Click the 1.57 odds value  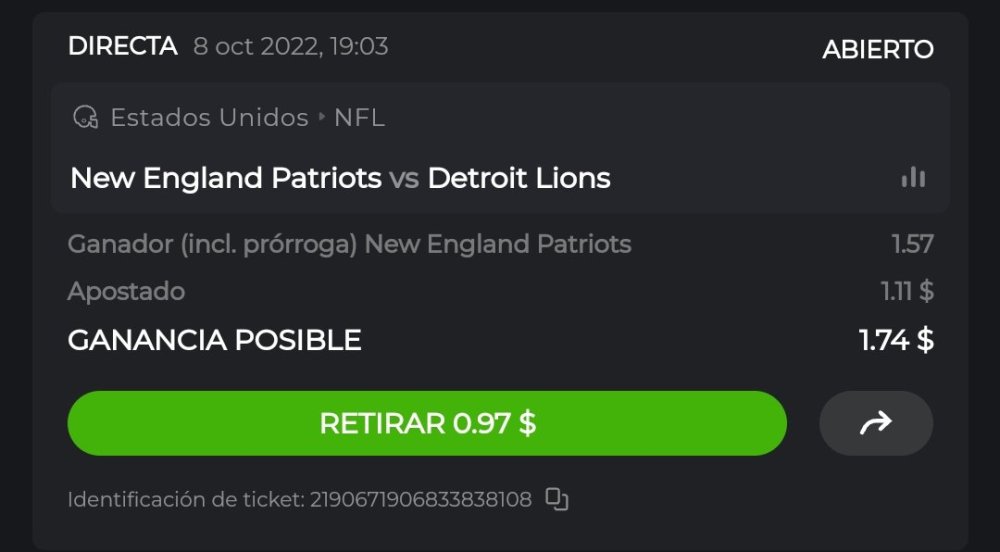click(x=912, y=244)
